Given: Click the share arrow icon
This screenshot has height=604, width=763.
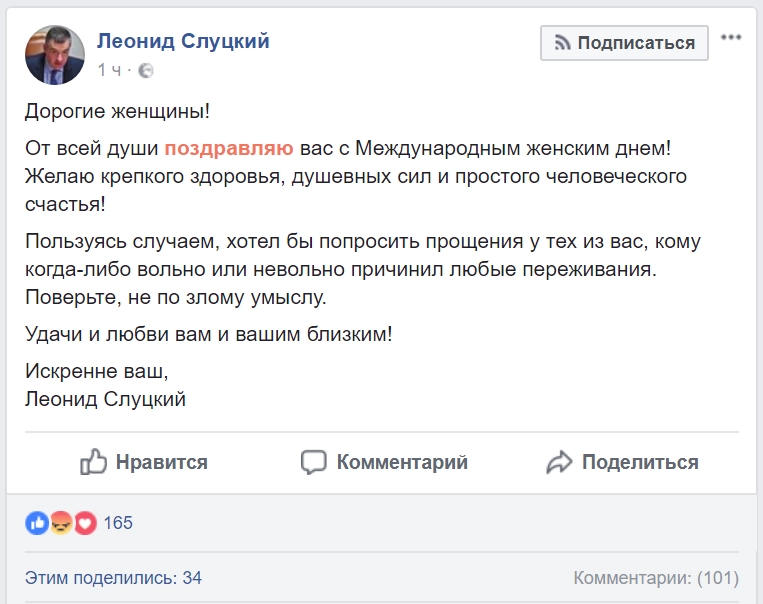Looking at the screenshot, I should pyautogui.click(x=559, y=462).
